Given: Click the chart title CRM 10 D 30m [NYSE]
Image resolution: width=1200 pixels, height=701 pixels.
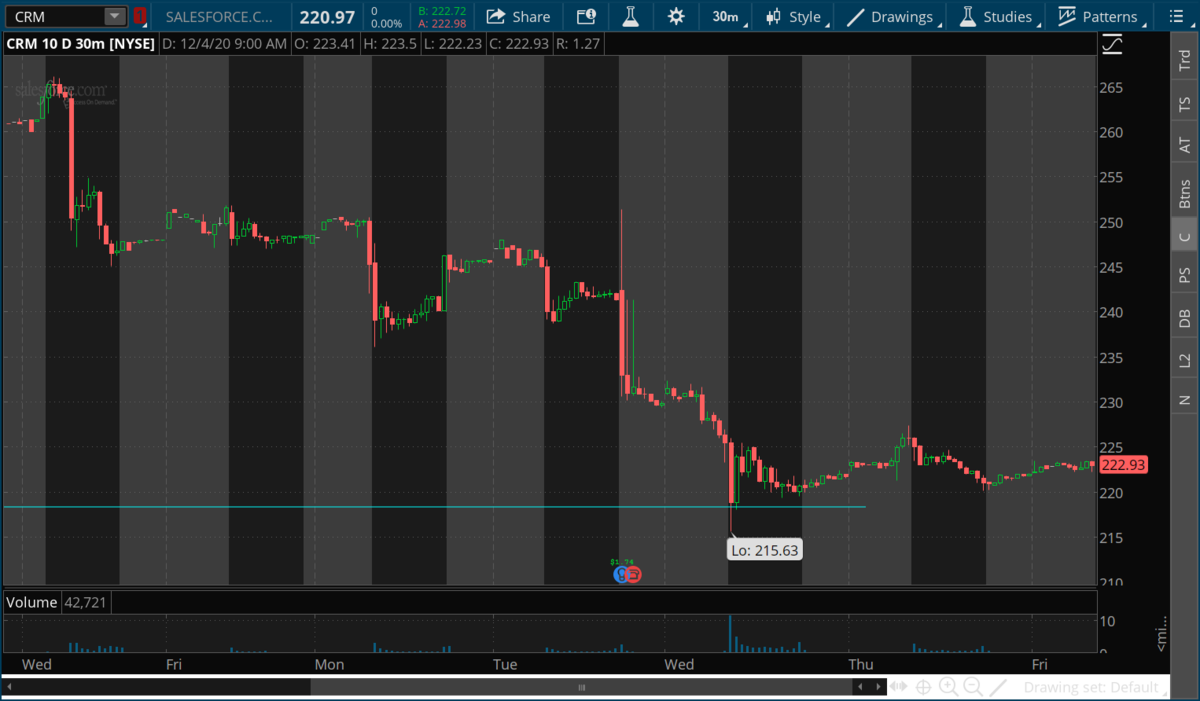Looking at the screenshot, I should [x=81, y=44].
